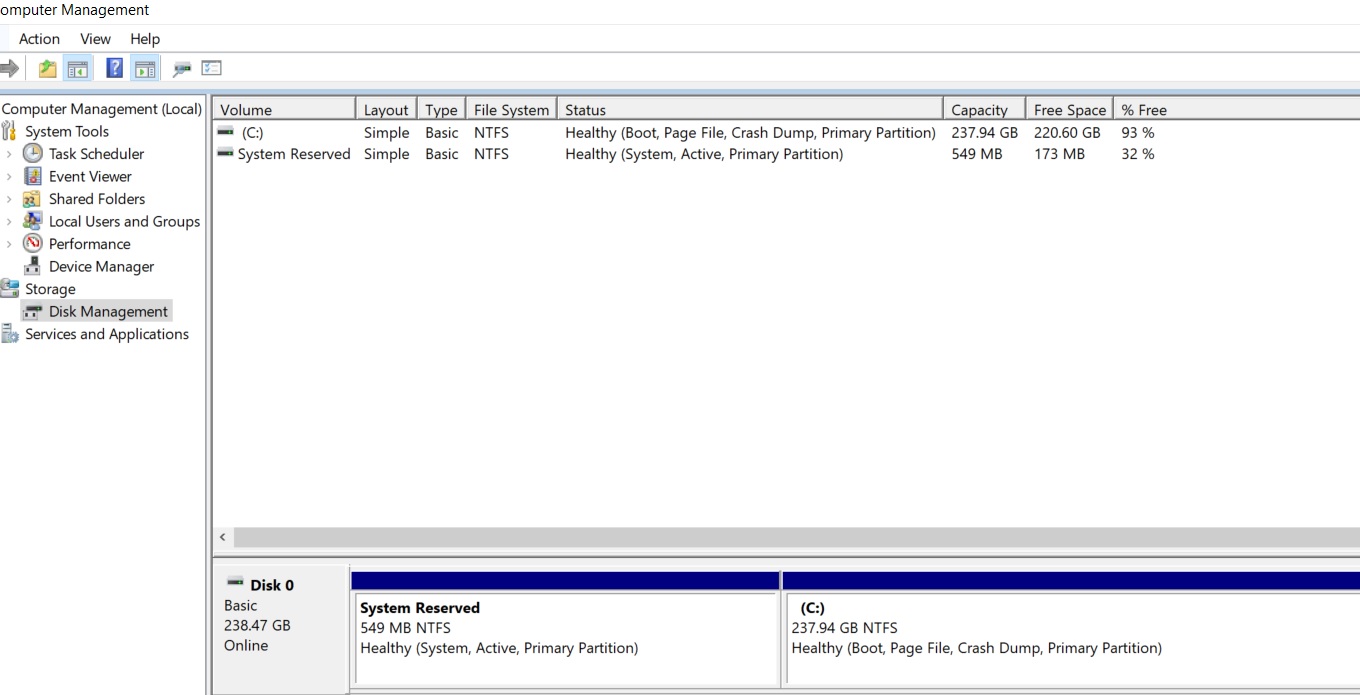Click the Rescan Disks toolbar icon
This screenshot has width=1360, height=695.
(x=183, y=67)
